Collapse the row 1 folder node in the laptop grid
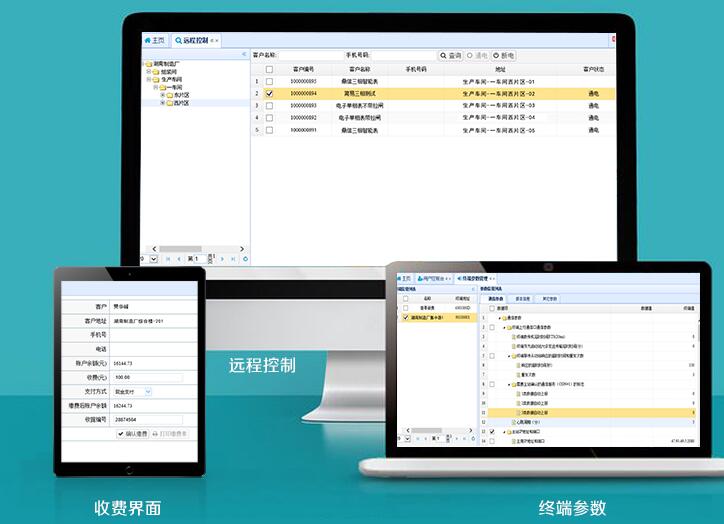The height and width of the screenshot is (524, 724). pyautogui.click(x=499, y=318)
